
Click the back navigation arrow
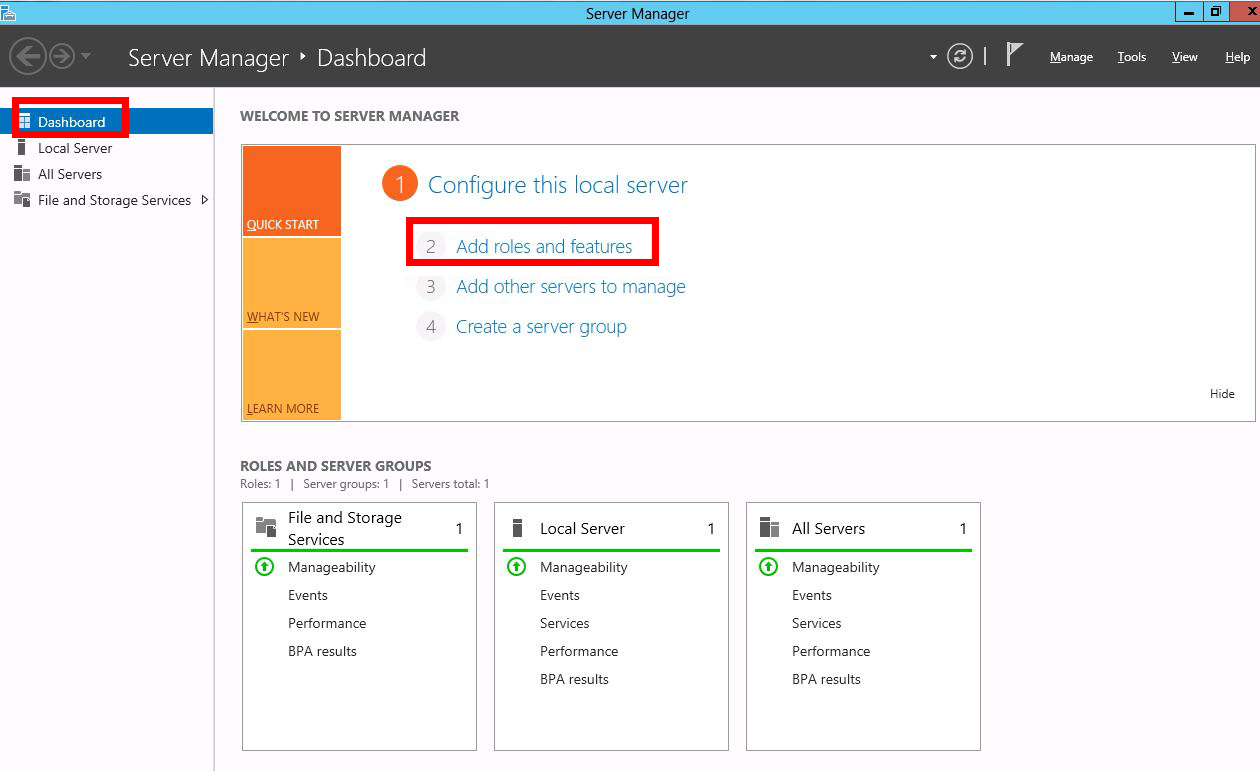28,56
